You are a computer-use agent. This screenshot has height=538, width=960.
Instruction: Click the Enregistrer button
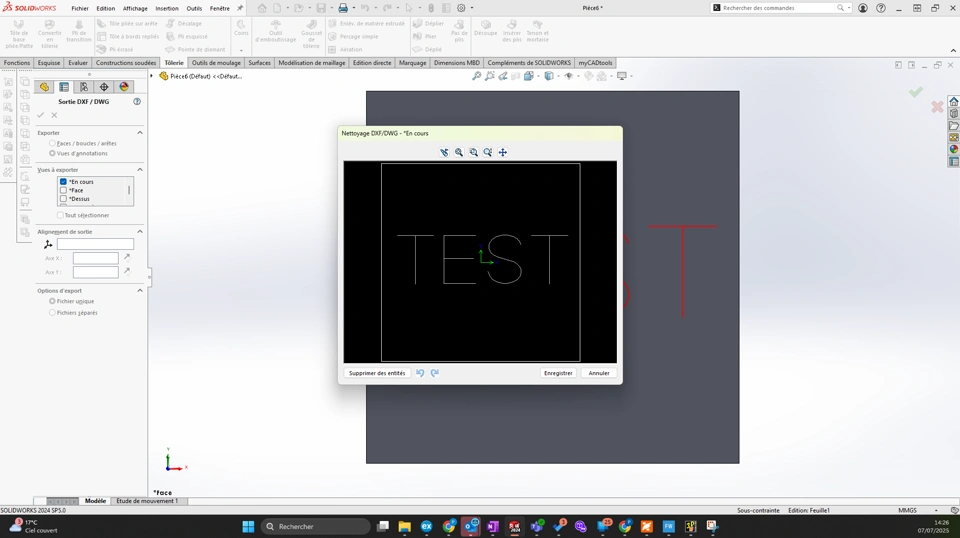point(558,373)
